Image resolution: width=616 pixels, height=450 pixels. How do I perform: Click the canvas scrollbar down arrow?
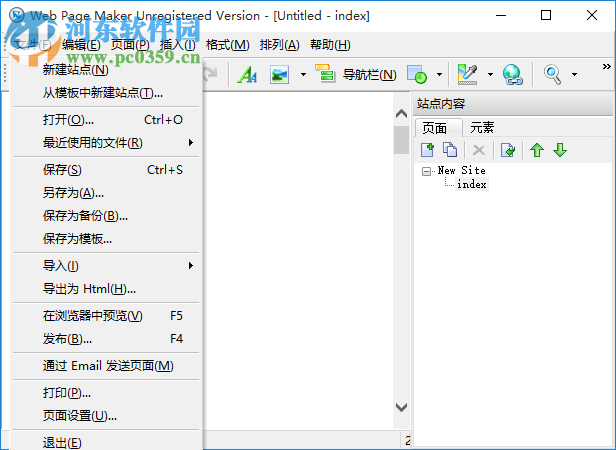tap(401, 407)
